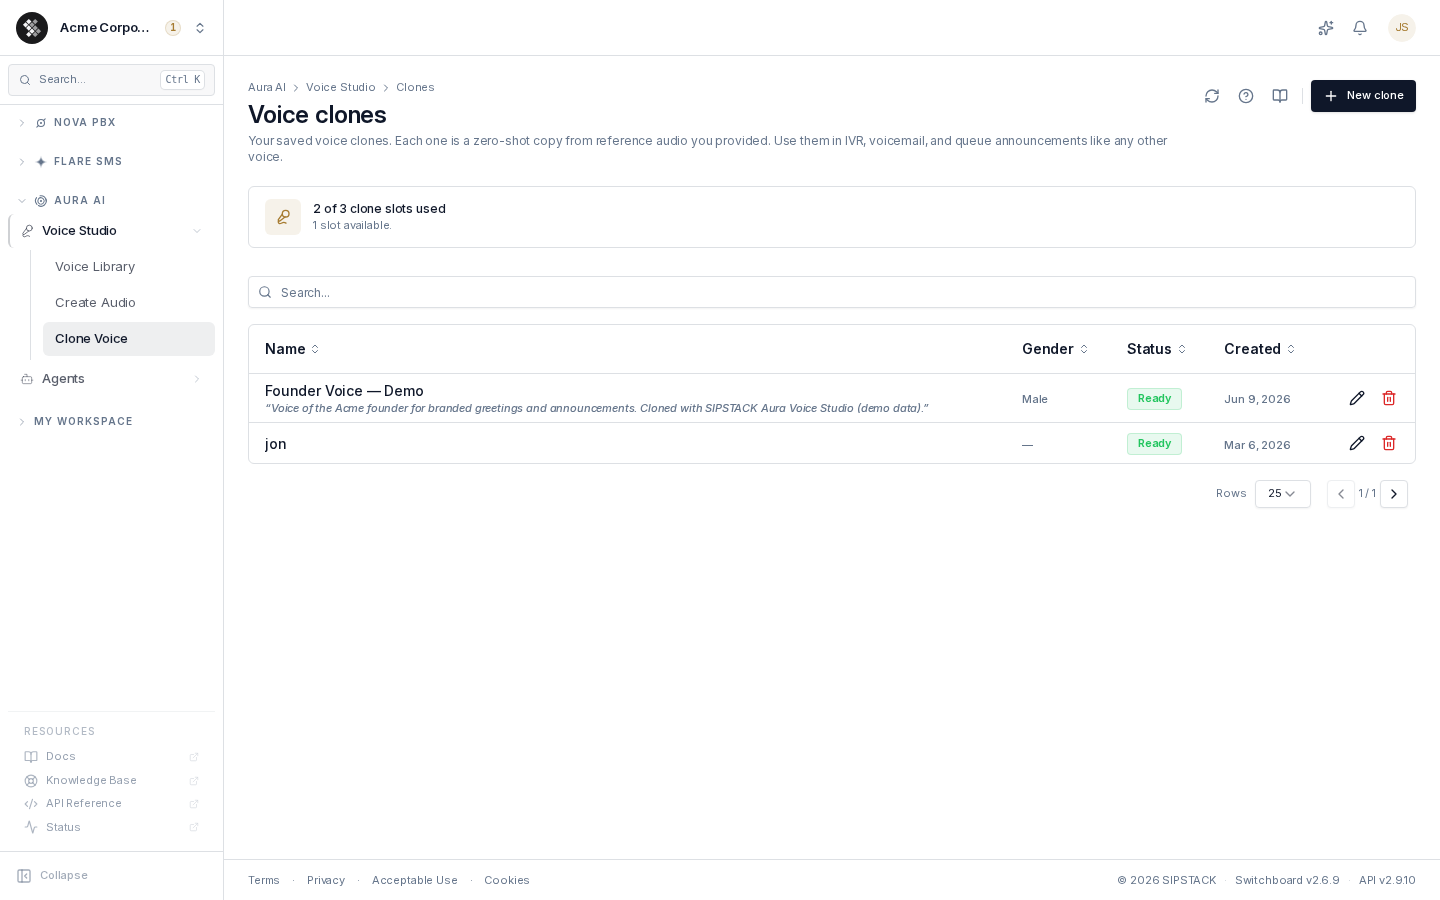Sort table by Gender column

click(x=1055, y=349)
